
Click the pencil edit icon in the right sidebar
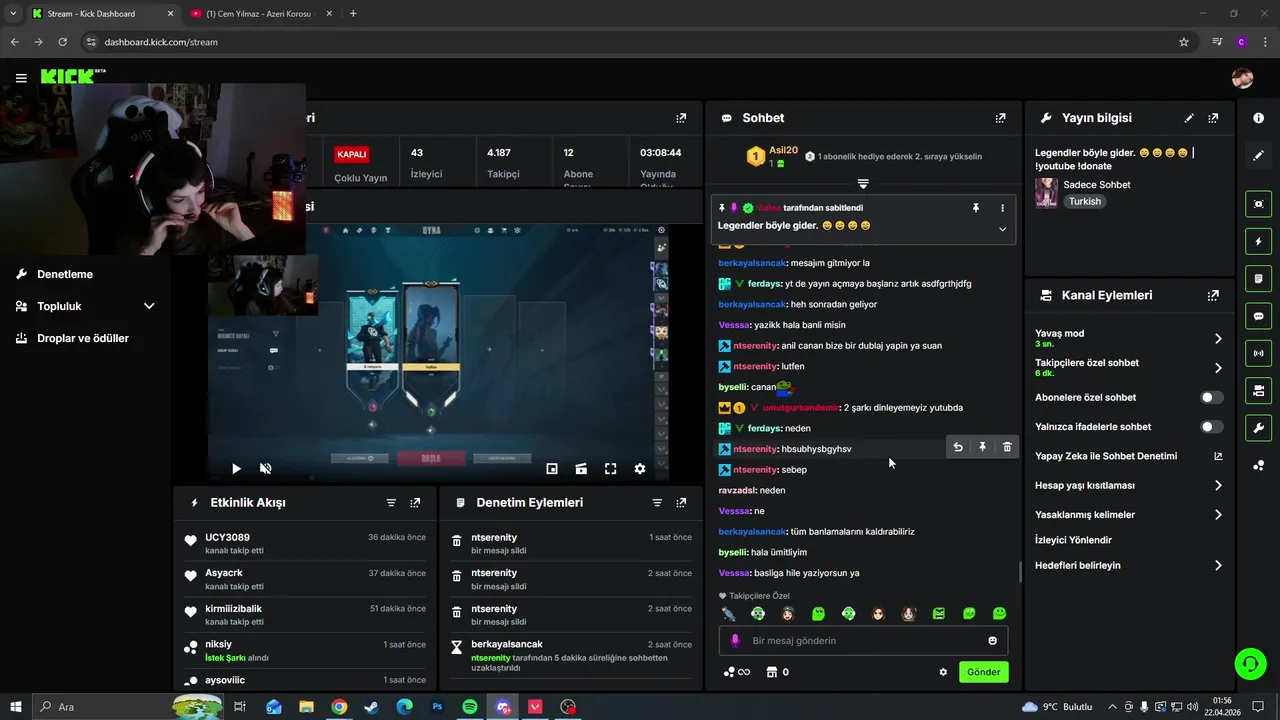(x=1258, y=155)
